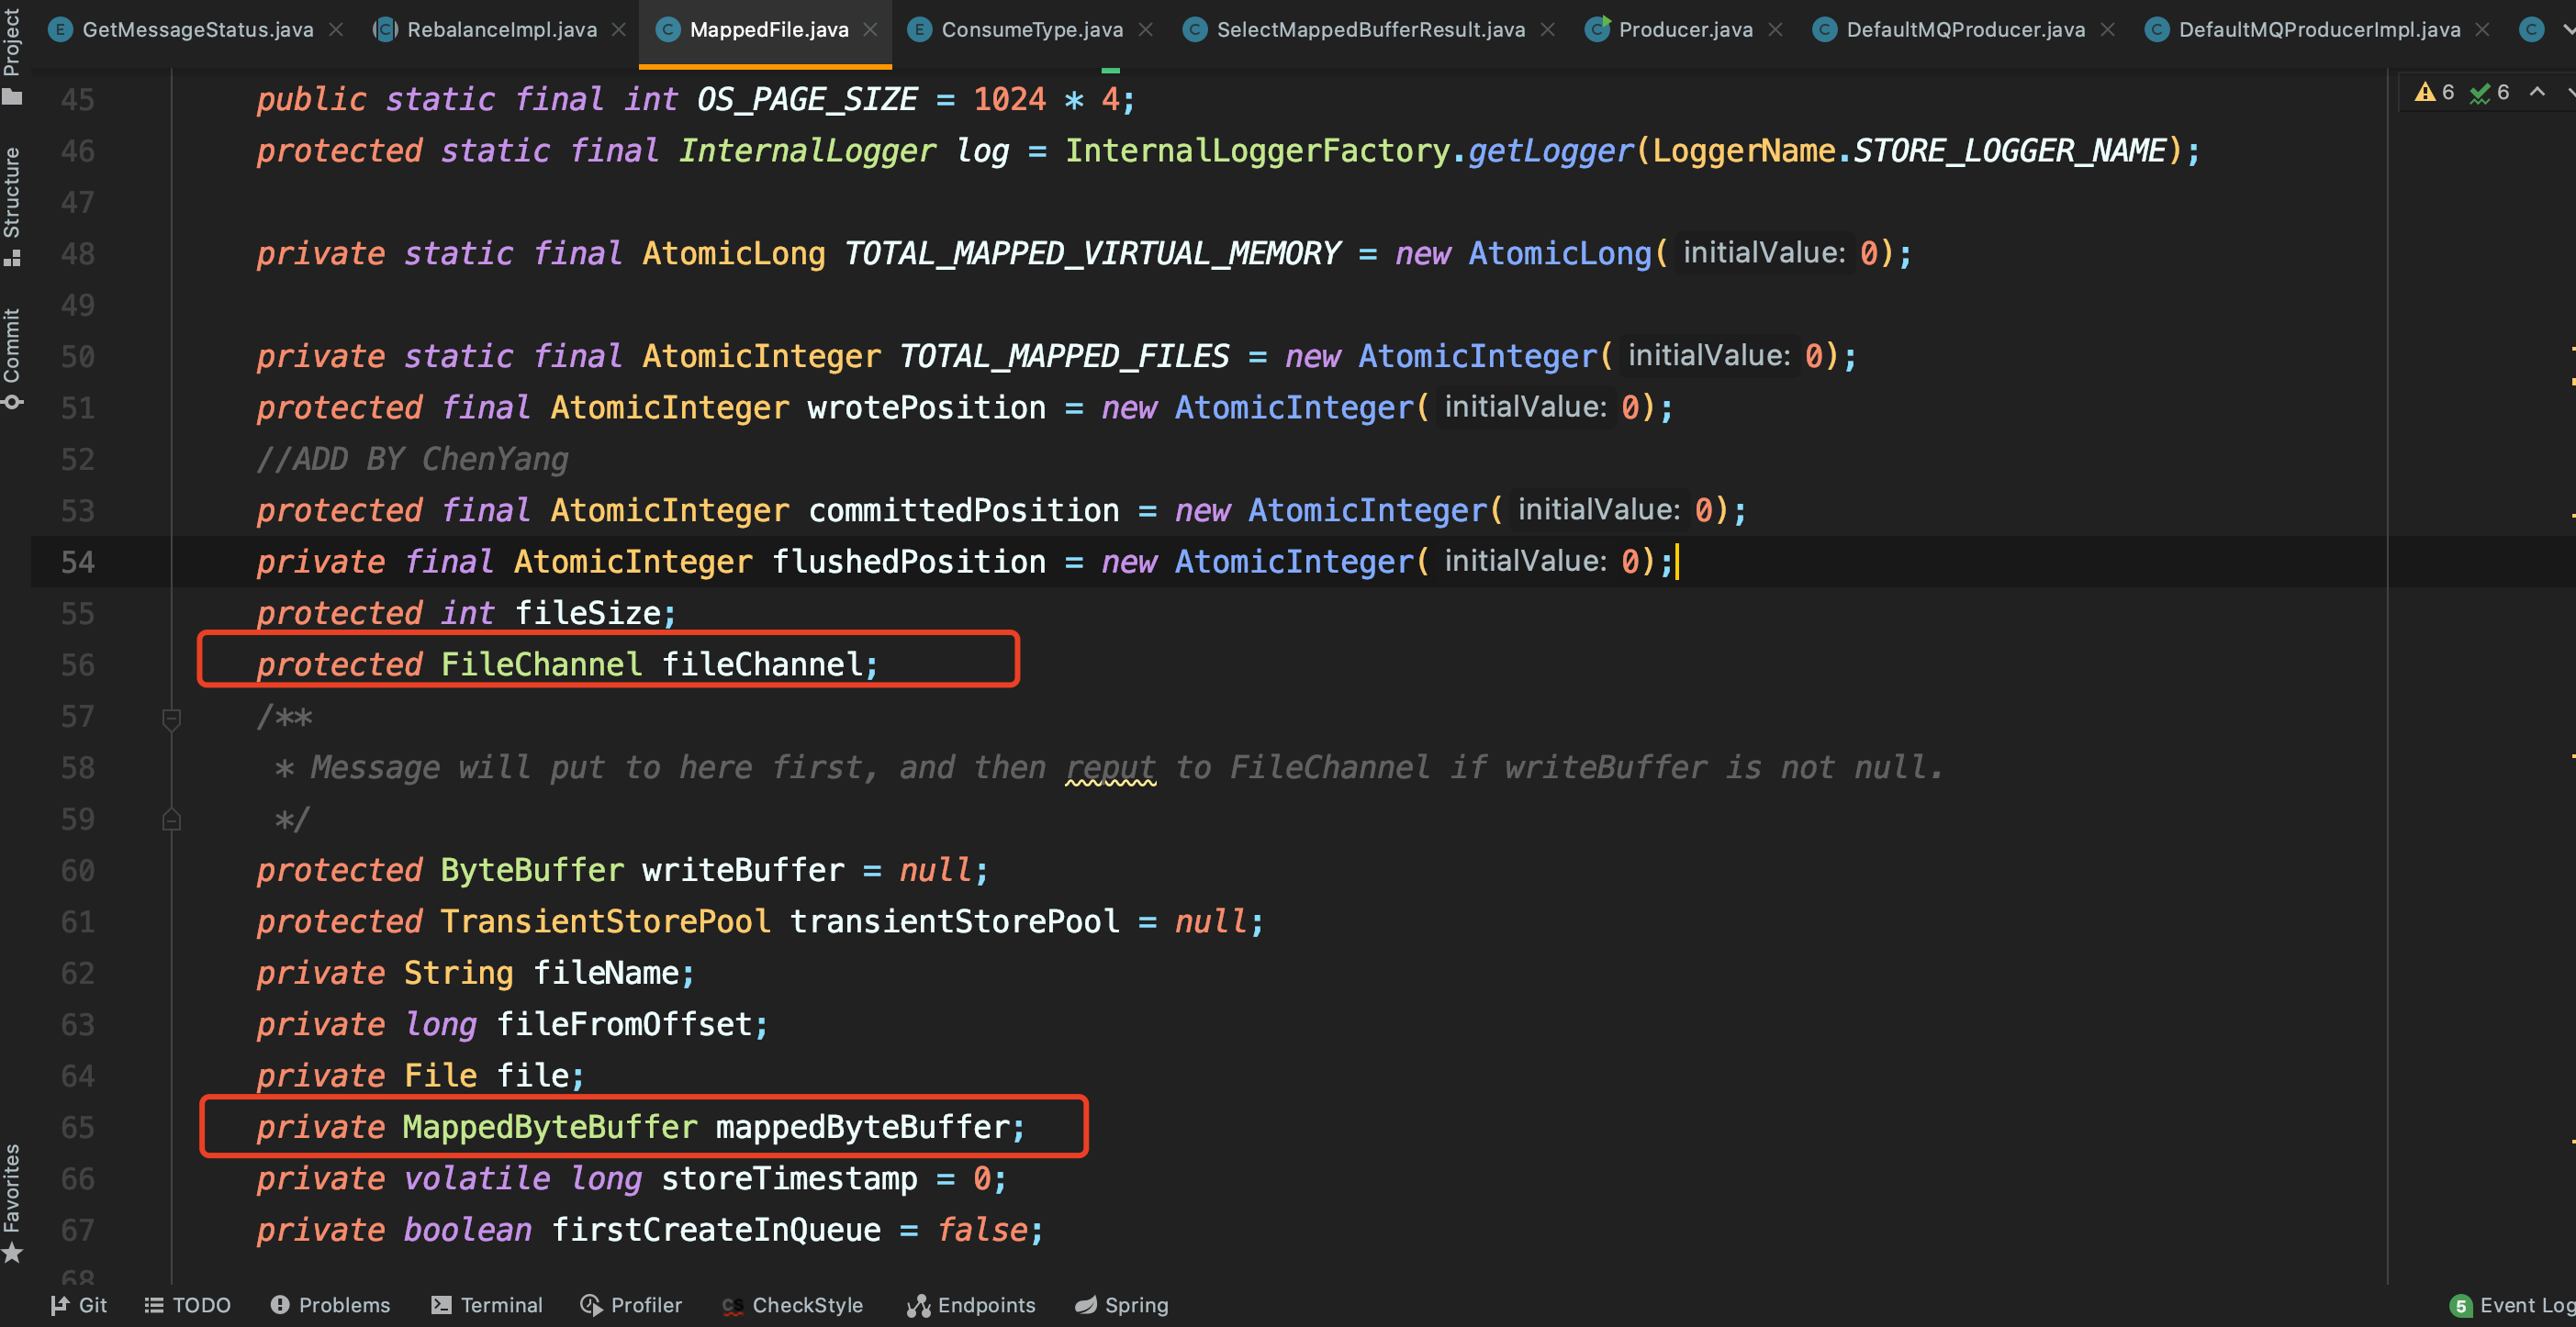
Task: Close the GetMessageStatus.java tab
Action: coord(337,30)
